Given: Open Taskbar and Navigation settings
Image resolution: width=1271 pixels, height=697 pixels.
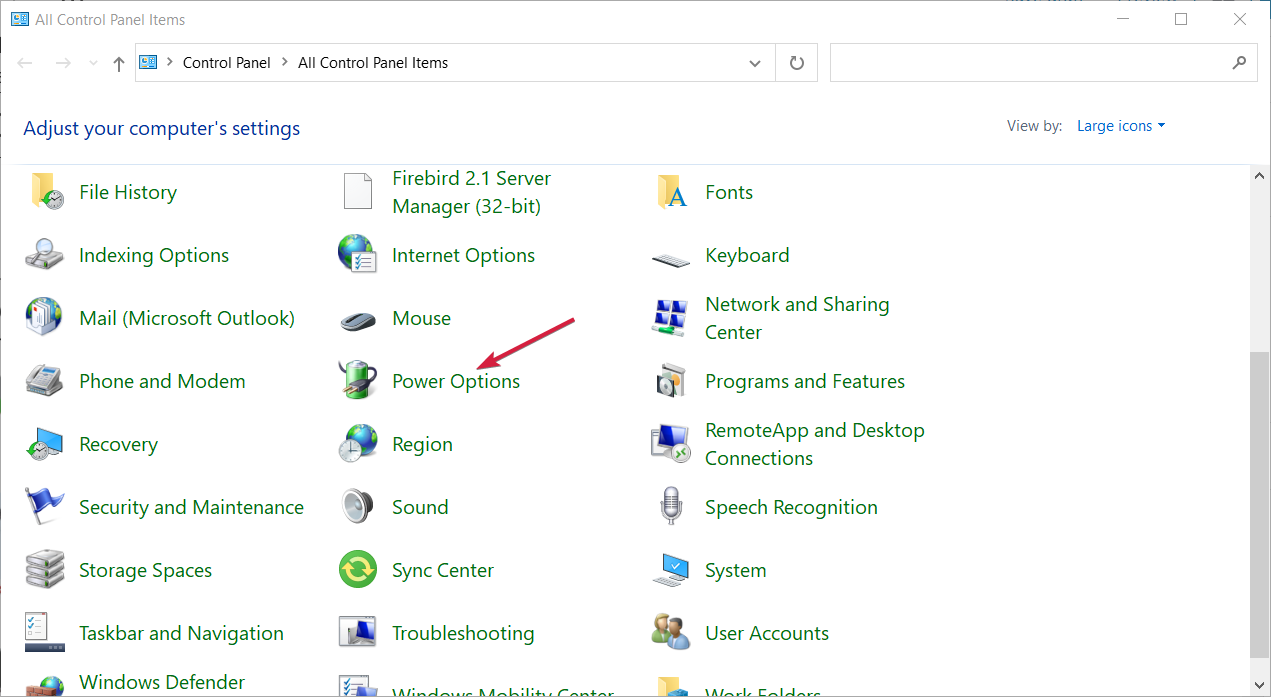Looking at the screenshot, I should point(181,633).
